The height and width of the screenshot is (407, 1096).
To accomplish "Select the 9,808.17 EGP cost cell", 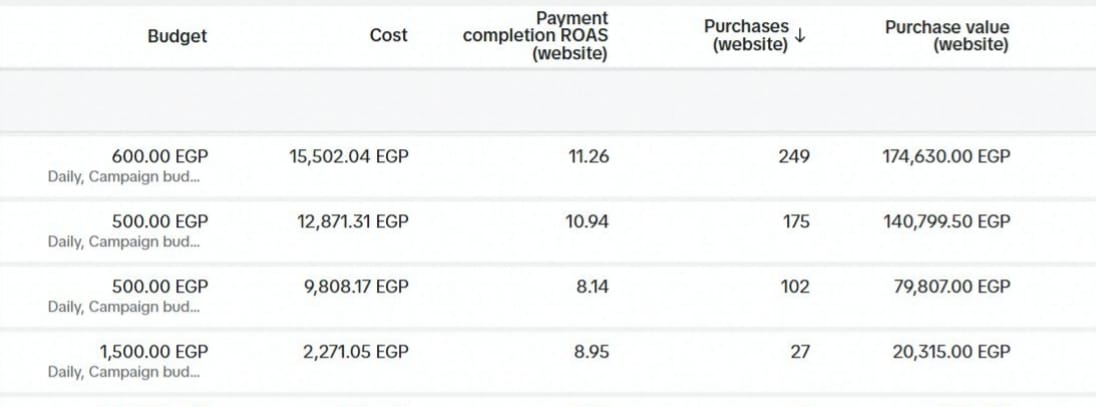I will (x=356, y=286).
